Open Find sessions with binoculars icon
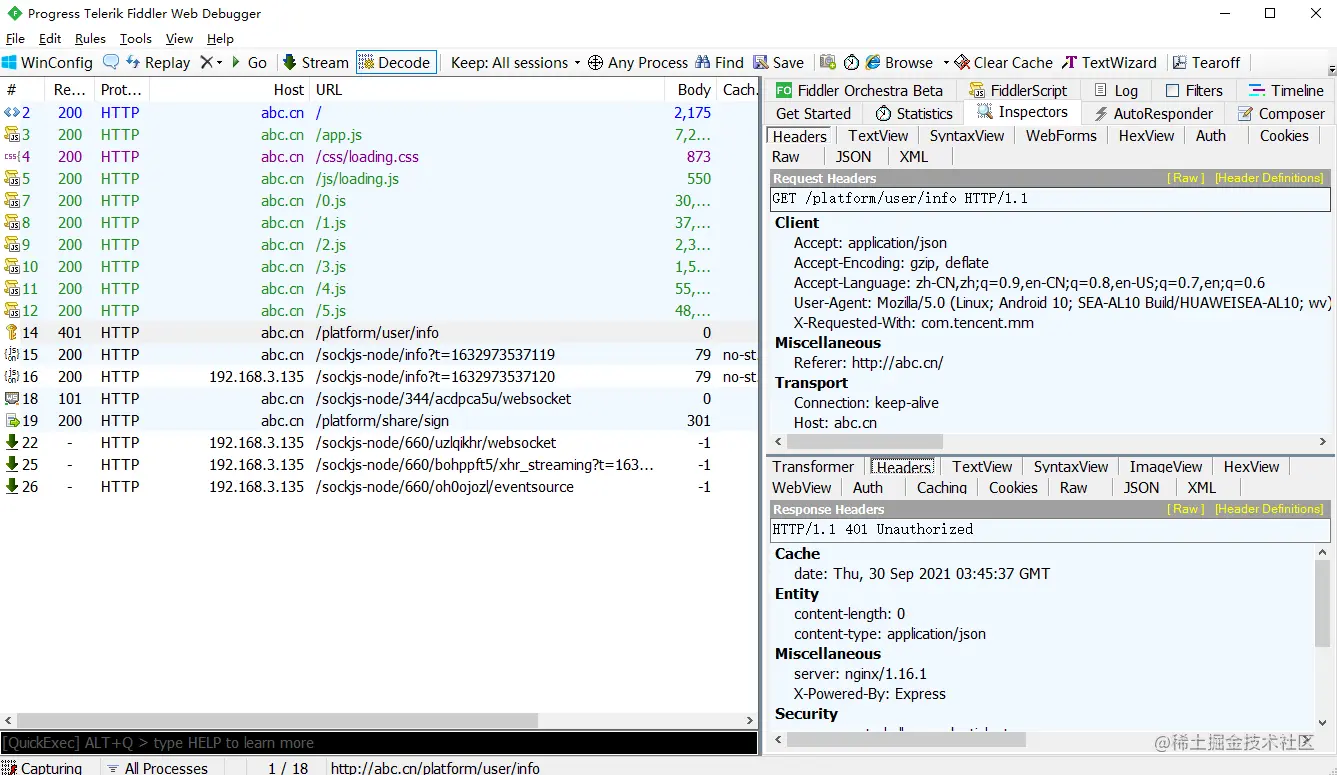The image size is (1337, 775). 720,62
